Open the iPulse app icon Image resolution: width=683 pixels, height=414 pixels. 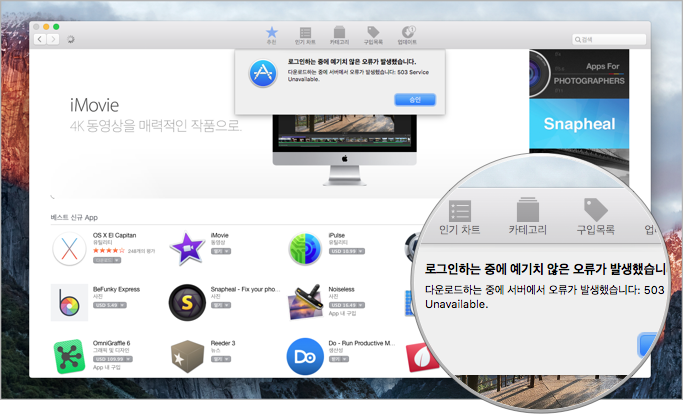(x=305, y=249)
